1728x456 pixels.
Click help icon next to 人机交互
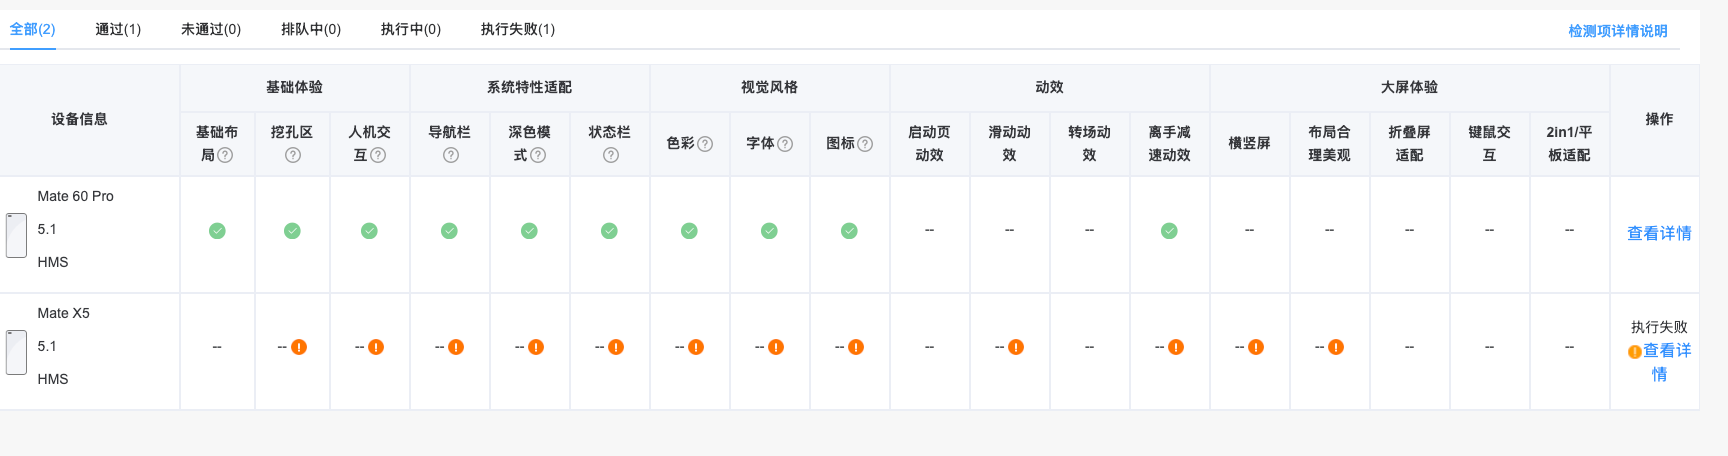click(378, 155)
